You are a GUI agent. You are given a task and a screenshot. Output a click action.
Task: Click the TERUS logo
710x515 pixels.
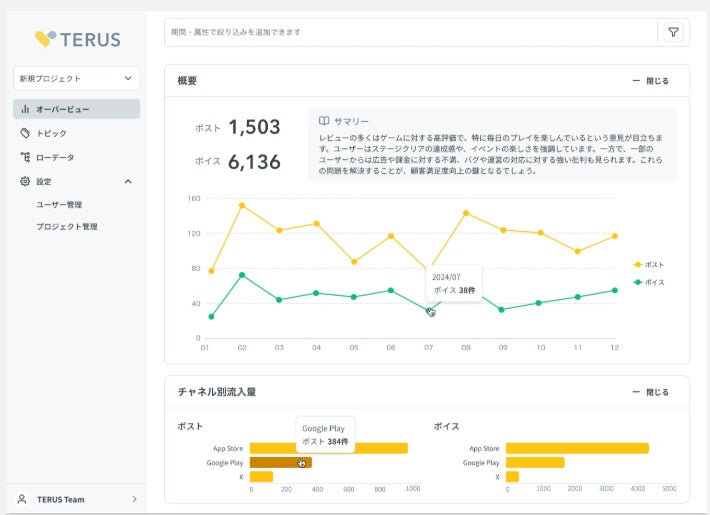tap(77, 39)
